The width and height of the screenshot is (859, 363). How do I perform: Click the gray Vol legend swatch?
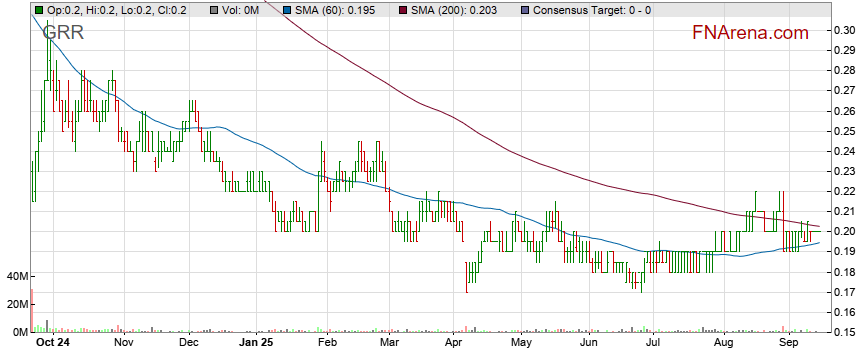click(214, 10)
